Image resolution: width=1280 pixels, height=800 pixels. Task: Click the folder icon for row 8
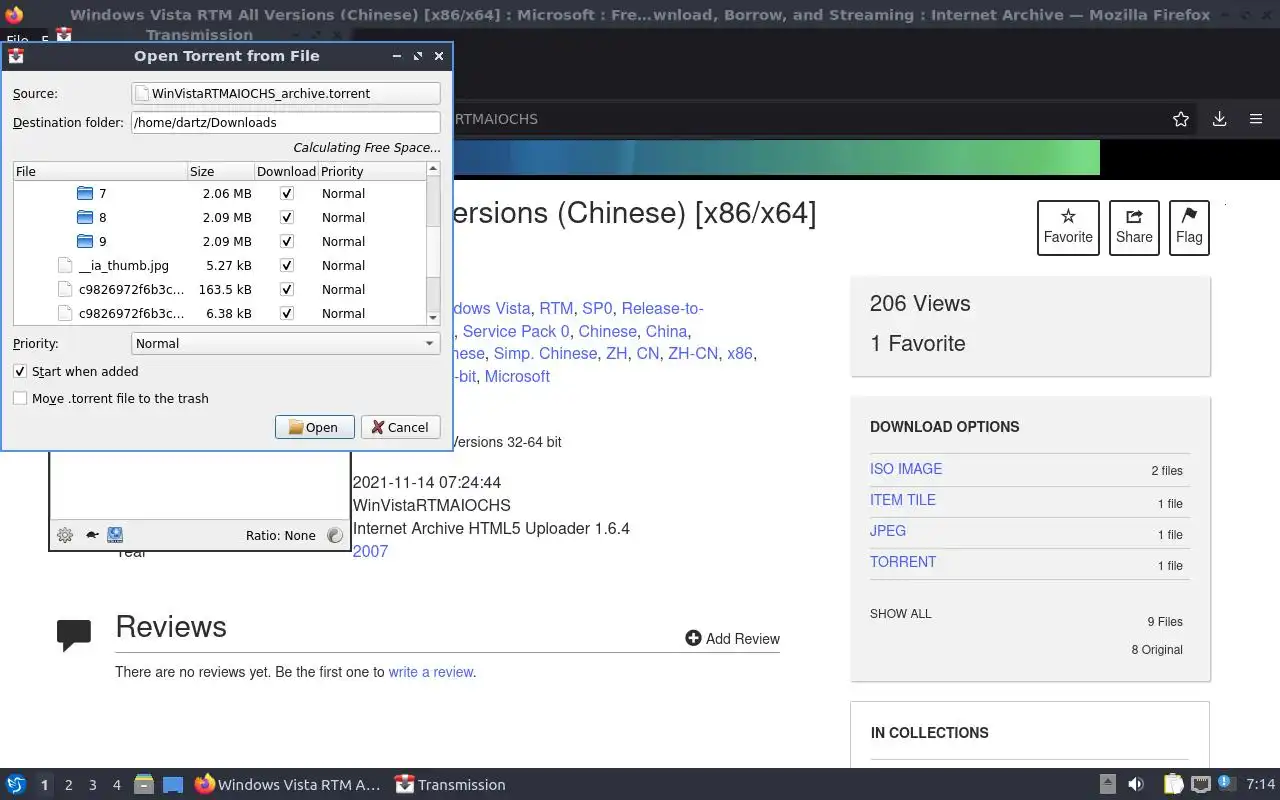tap(85, 217)
